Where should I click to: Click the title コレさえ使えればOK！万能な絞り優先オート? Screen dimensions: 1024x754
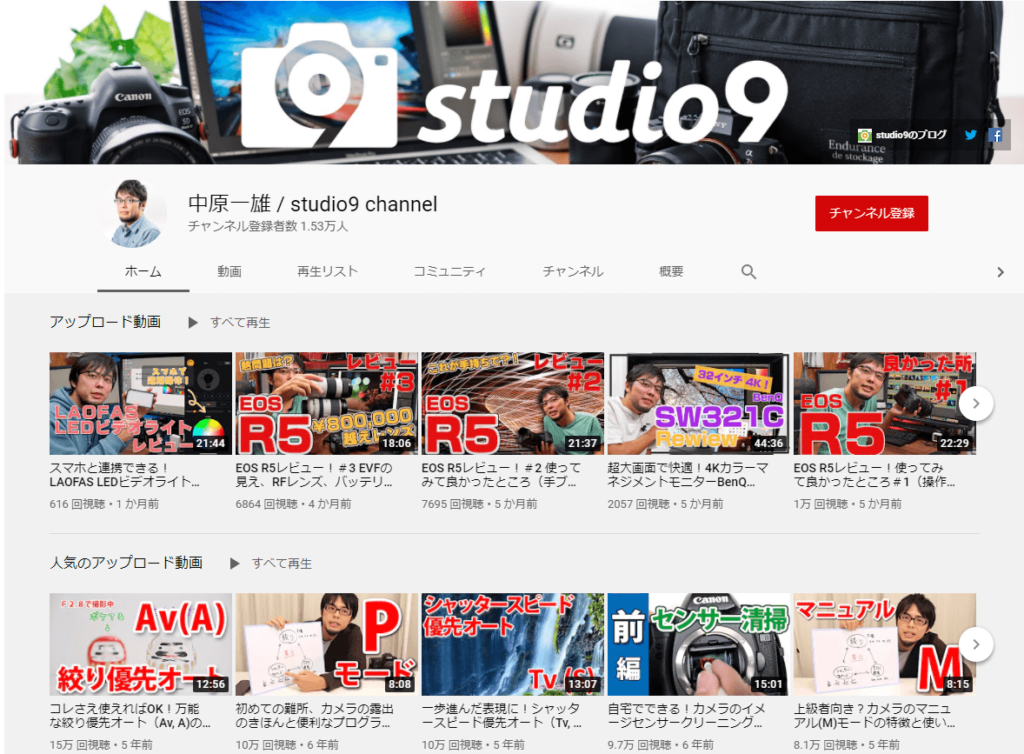coord(131,715)
